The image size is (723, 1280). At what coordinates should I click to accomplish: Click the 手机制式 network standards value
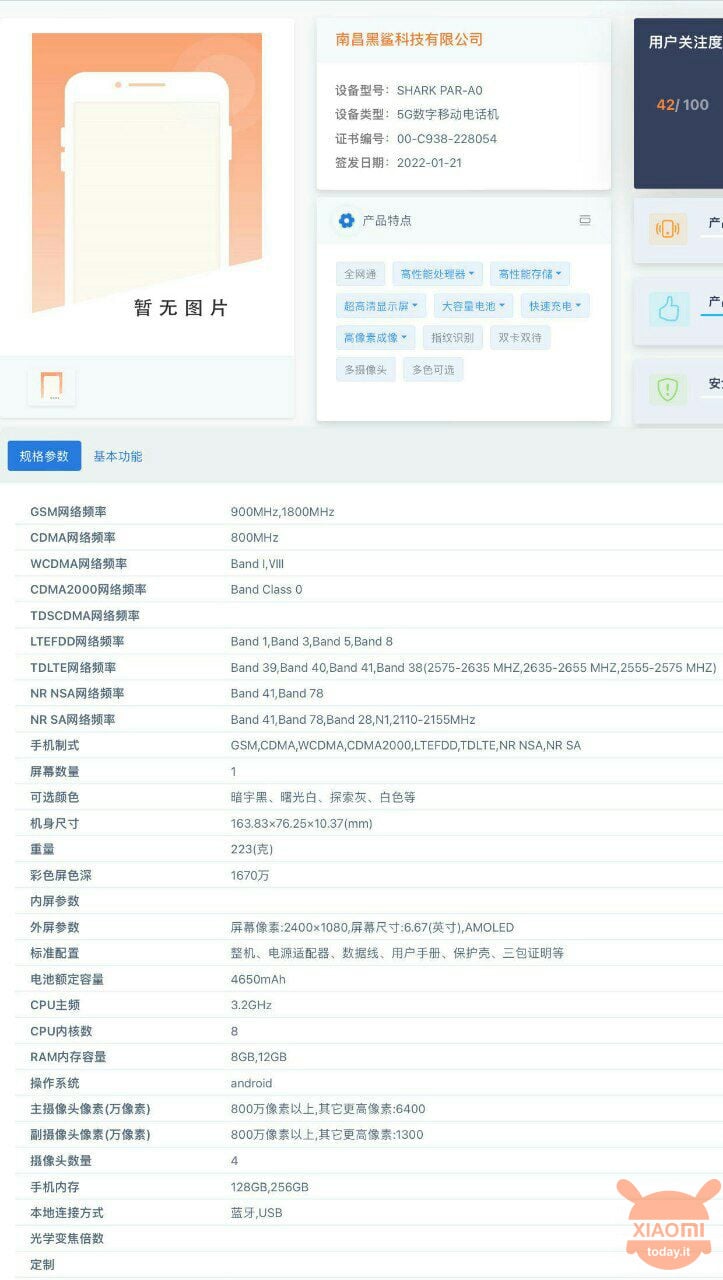click(405, 746)
